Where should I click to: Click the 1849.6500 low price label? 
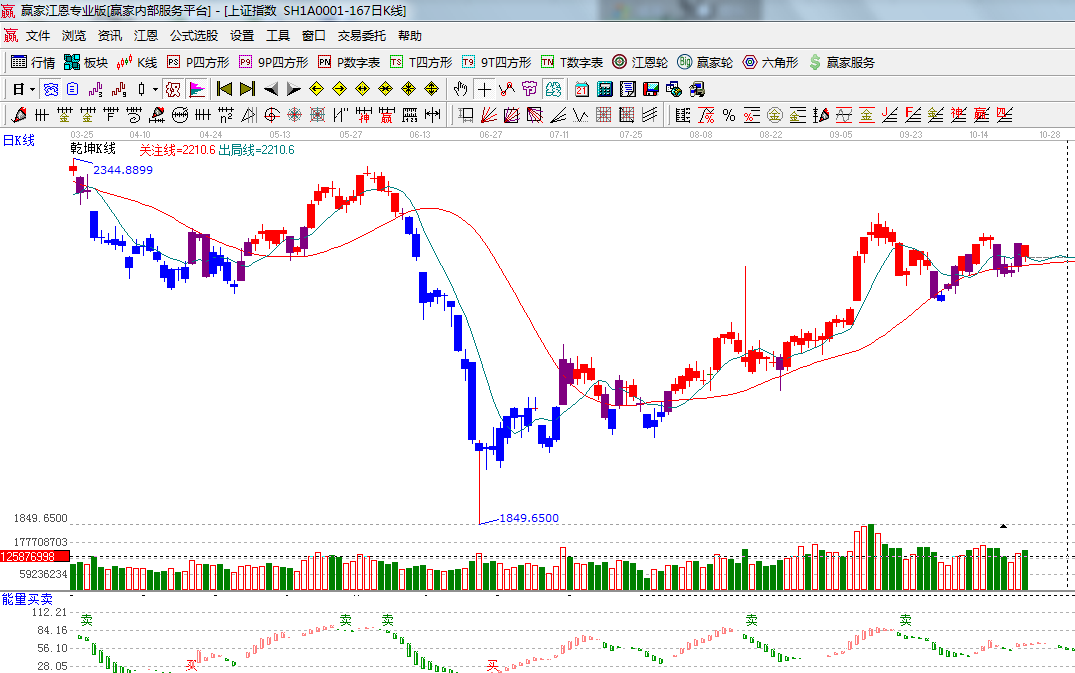[x=529, y=518]
